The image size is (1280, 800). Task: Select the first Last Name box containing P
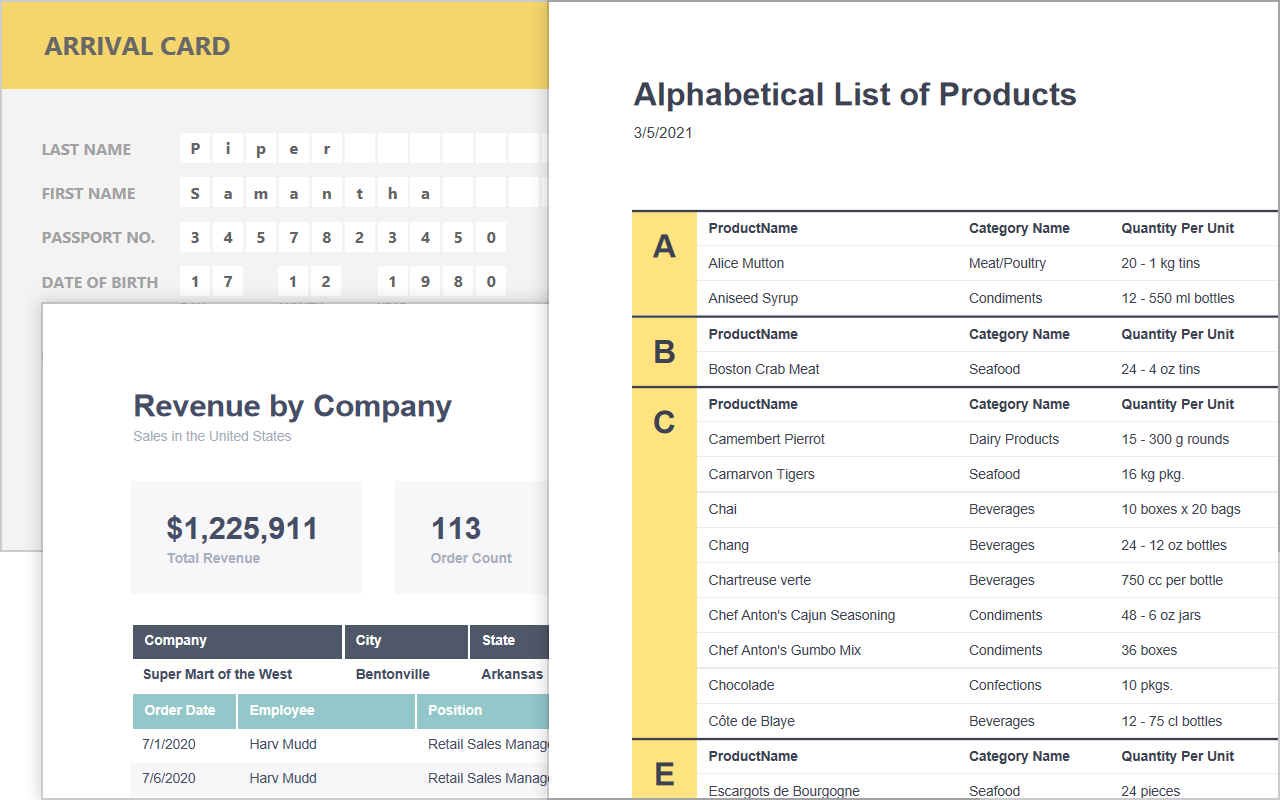(x=195, y=149)
